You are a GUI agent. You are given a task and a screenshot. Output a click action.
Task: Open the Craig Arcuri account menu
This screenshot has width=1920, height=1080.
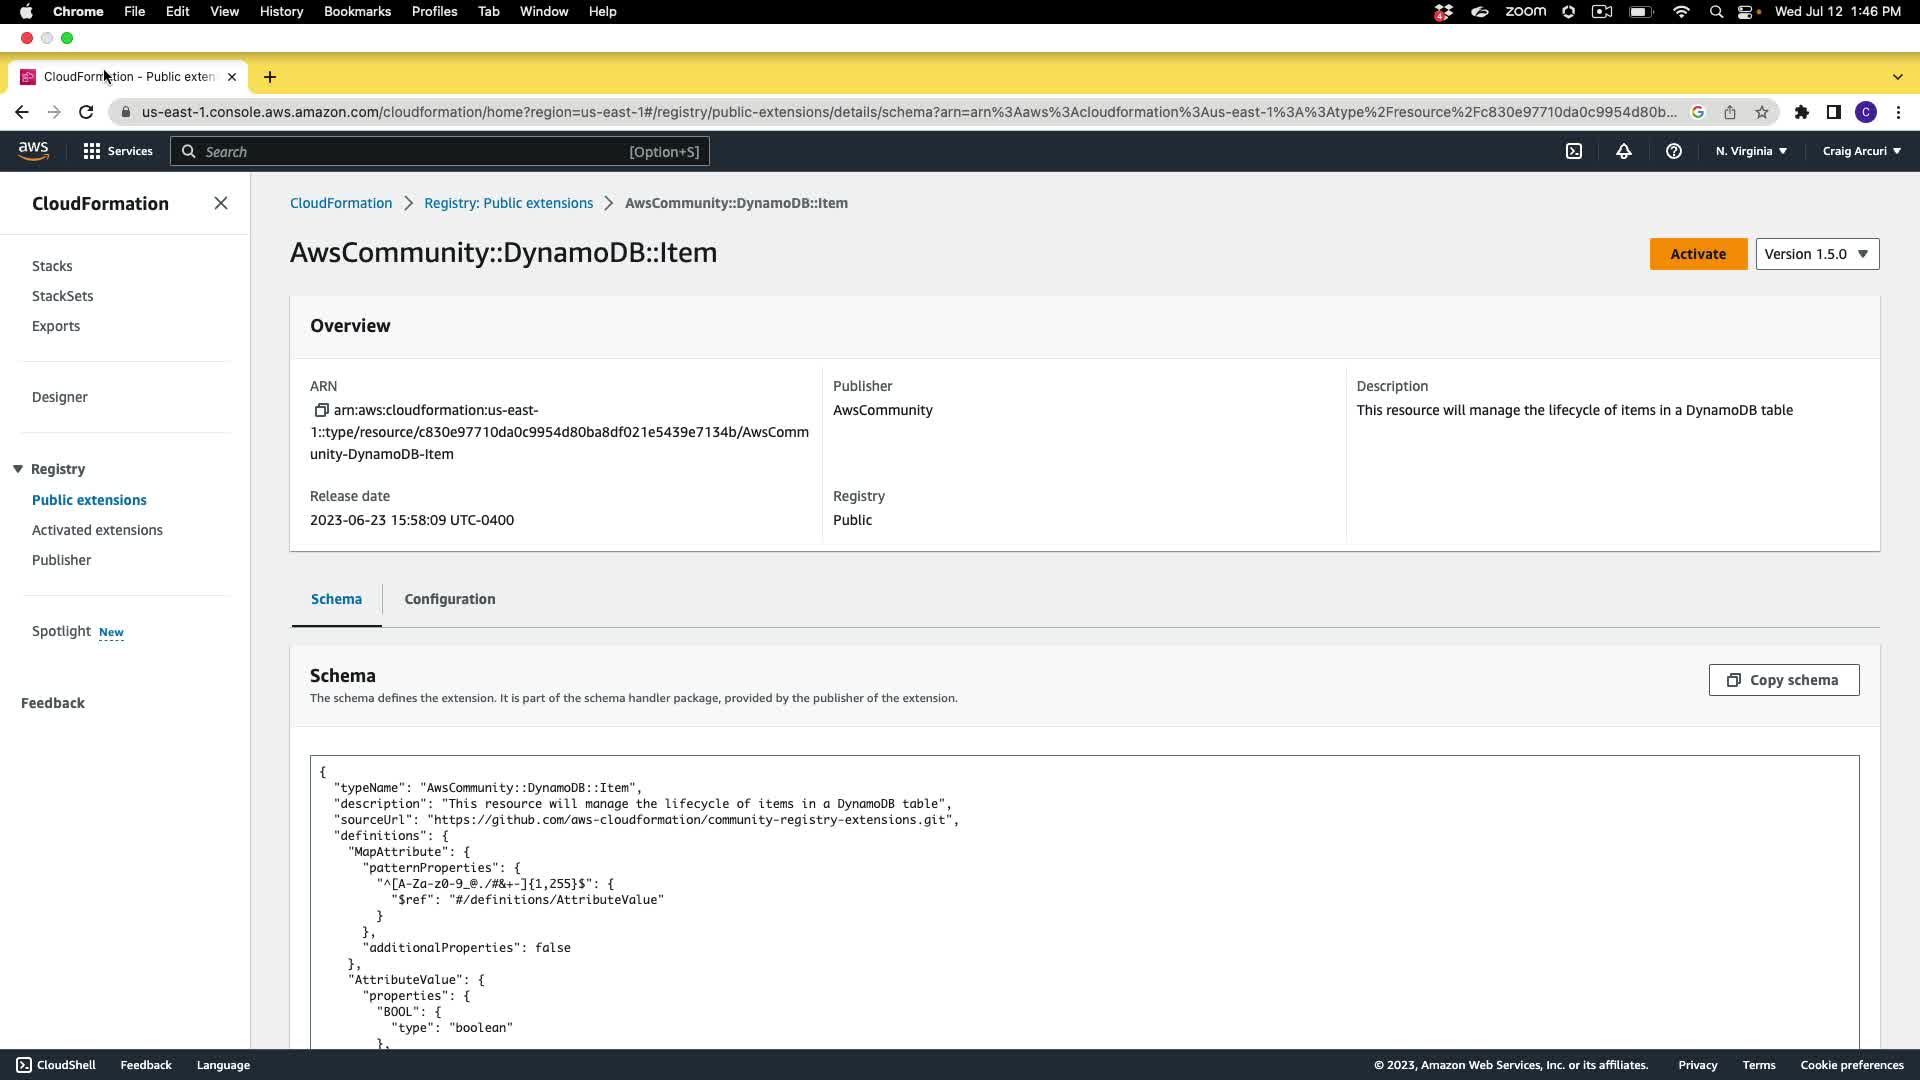click(x=1861, y=151)
